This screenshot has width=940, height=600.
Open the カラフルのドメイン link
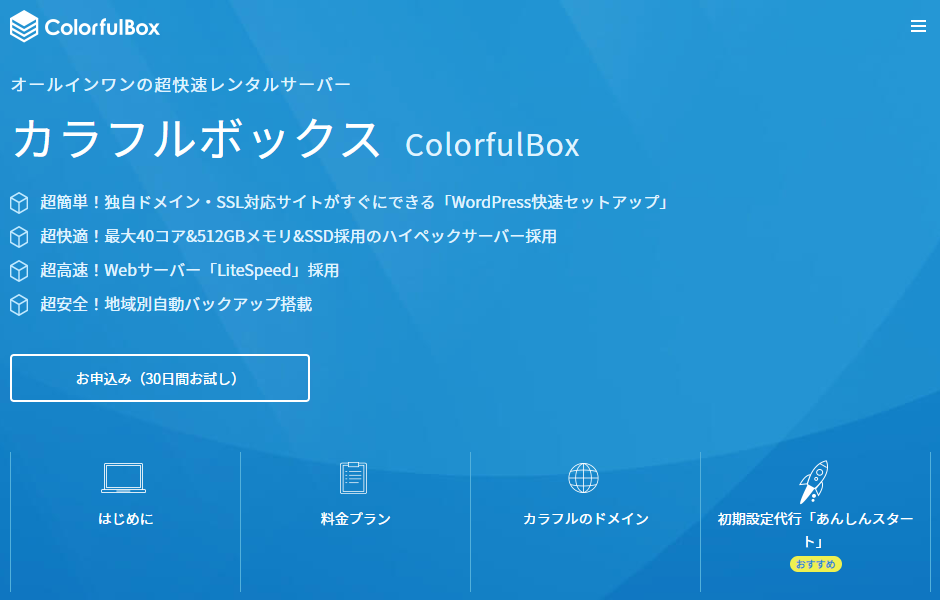coord(586,518)
